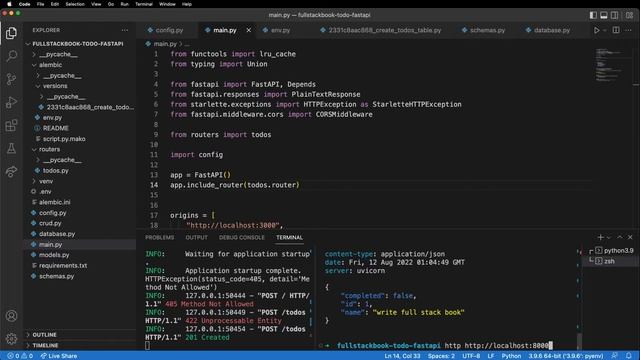Screen dimensions: 640x360
Task: Open the PROBLEMS panel tab
Action: pyautogui.click(x=160, y=238)
